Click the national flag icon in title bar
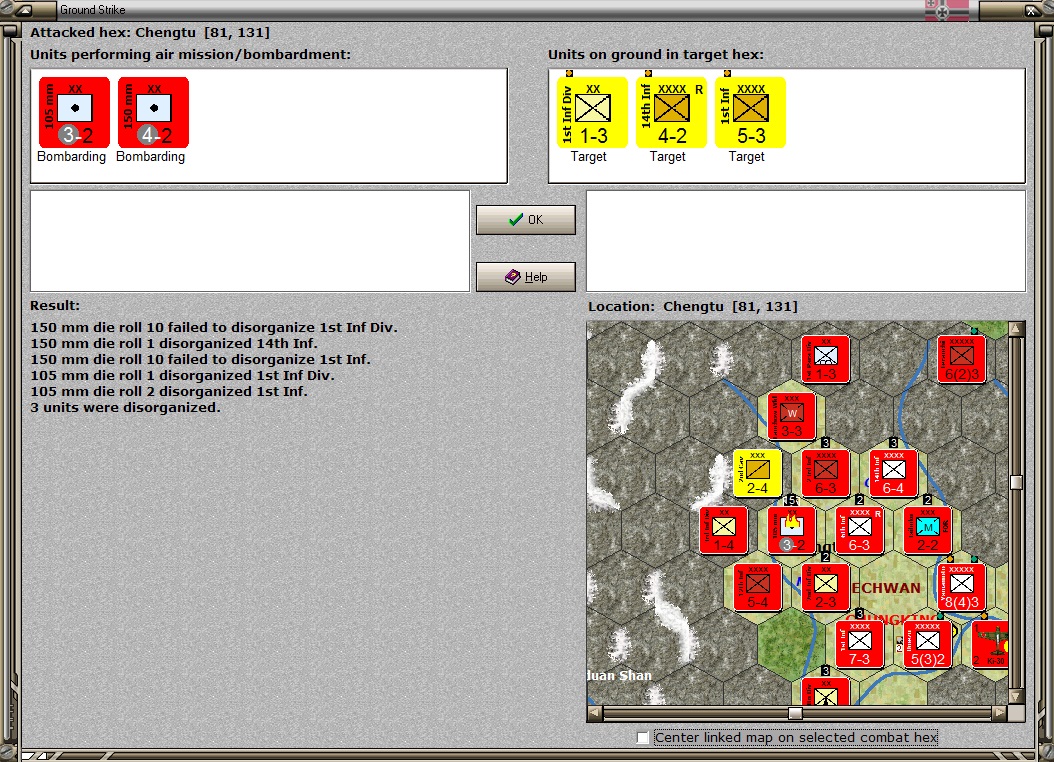 [946, 10]
